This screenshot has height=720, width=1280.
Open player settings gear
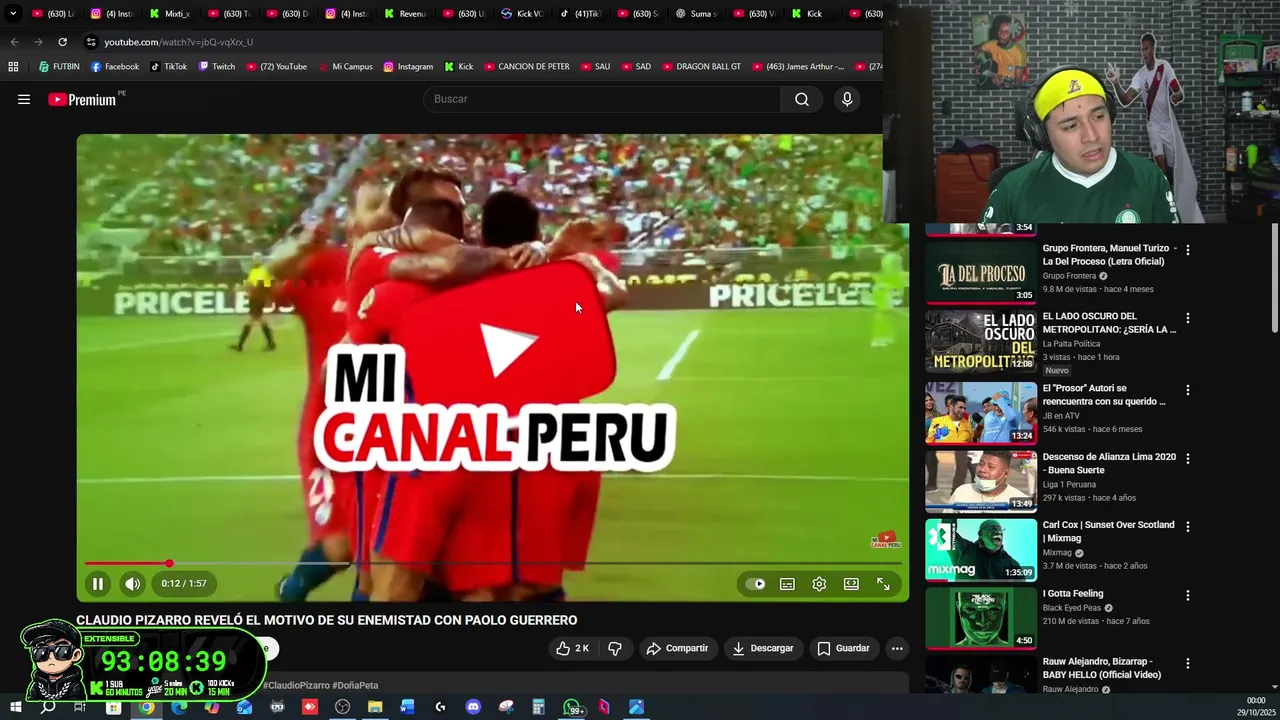[819, 584]
